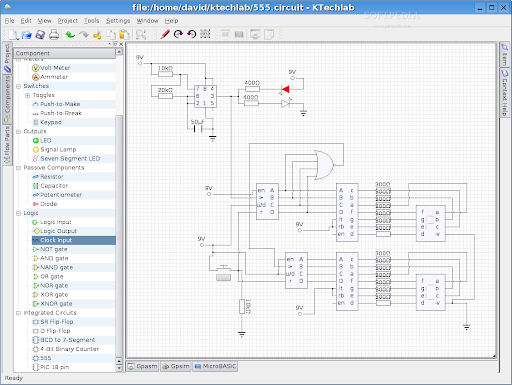Collapse the Switches category
Viewport: 512px width, 385px height.
19,86
